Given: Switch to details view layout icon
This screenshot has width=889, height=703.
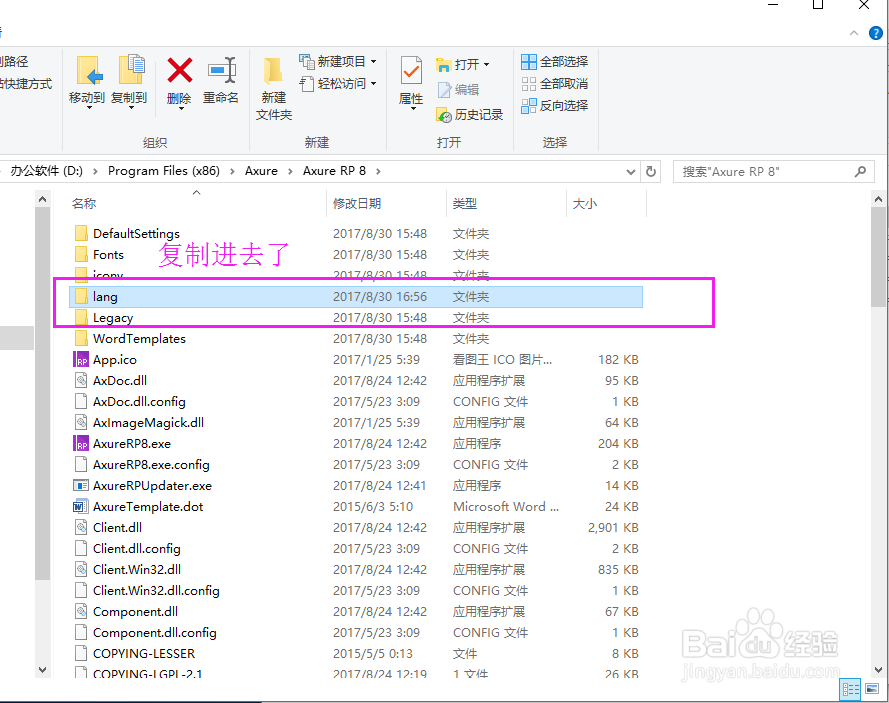Looking at the screenshot, I should tap(850, 689).
